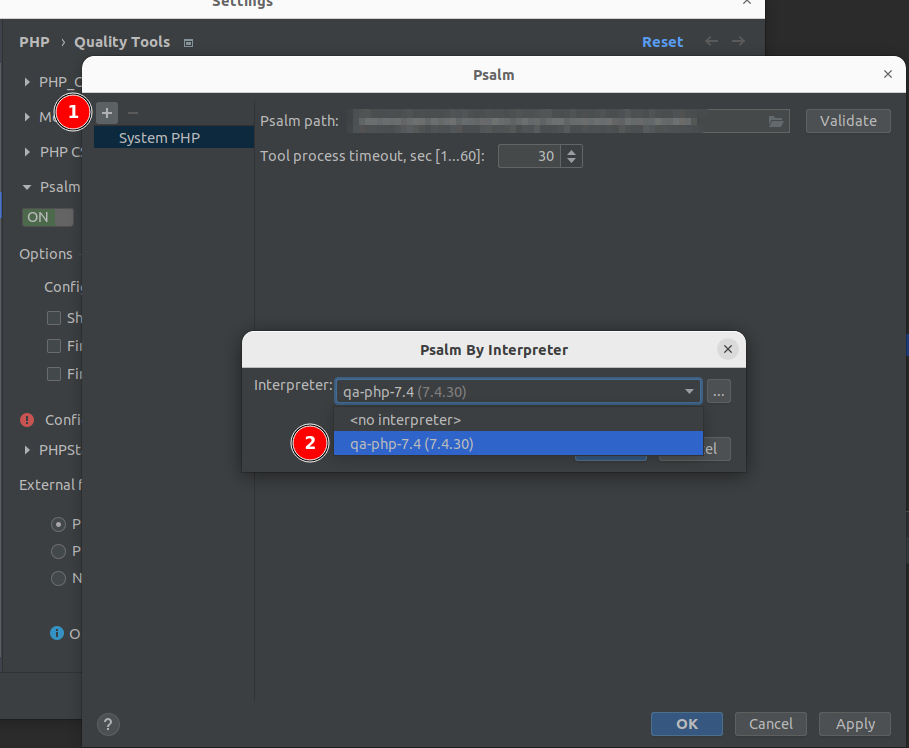Open the Interpreter dropdown arrow
The image size is (909, 748).
689,391
